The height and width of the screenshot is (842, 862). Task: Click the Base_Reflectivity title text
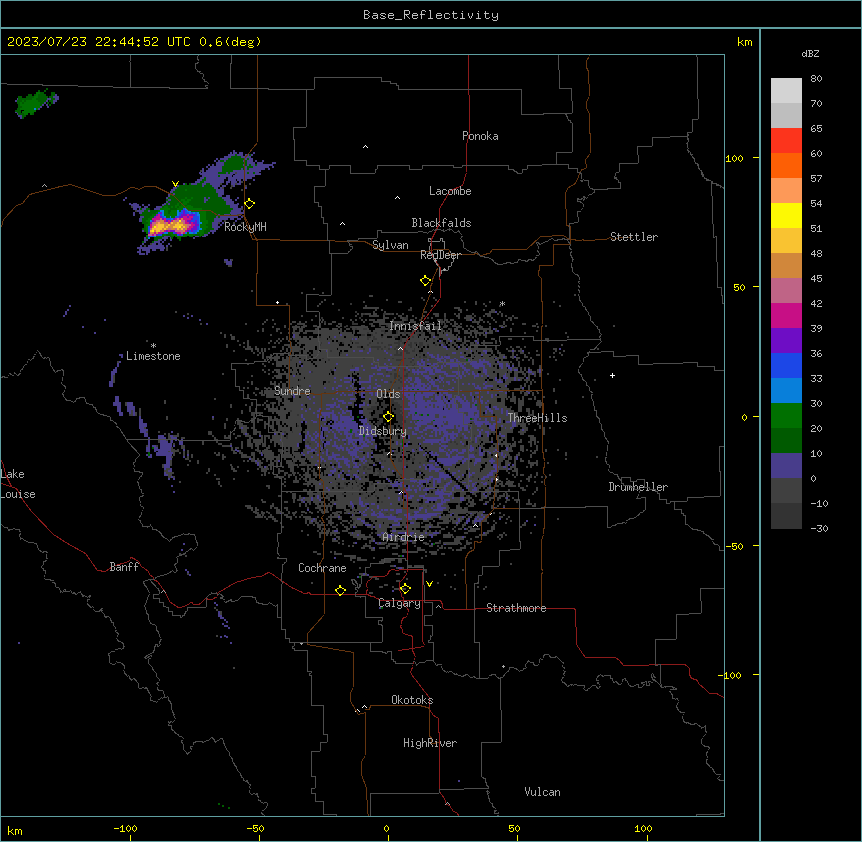pyautogui.click(x=431, y=15)
